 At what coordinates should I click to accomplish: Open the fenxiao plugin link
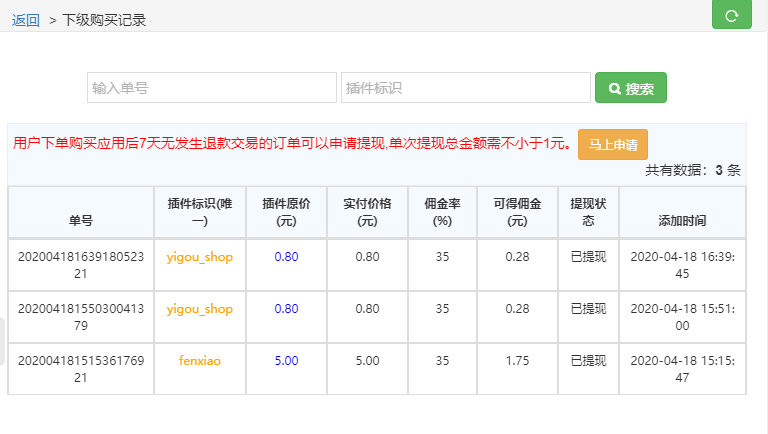point(200,361)
